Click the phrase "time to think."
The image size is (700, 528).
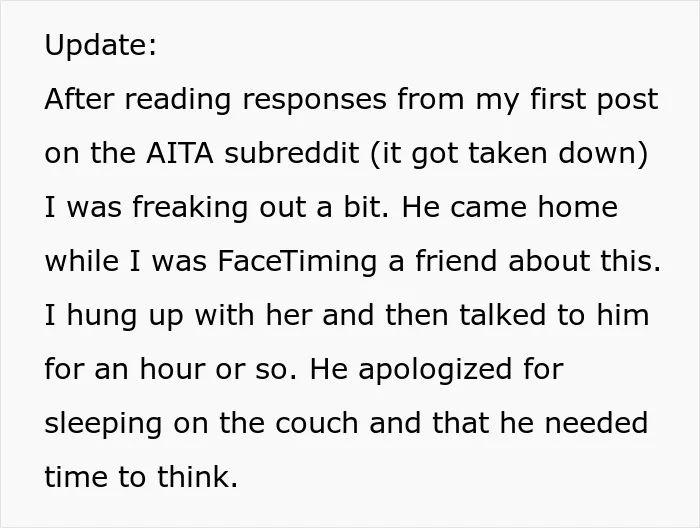142,477
